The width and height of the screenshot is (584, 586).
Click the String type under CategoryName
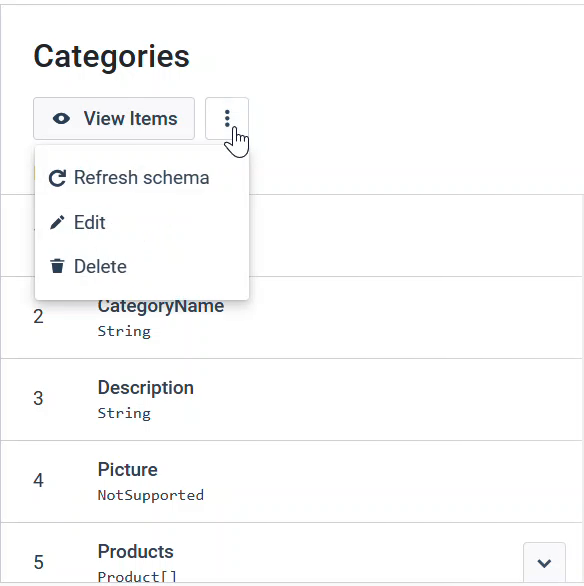(124, 331)
